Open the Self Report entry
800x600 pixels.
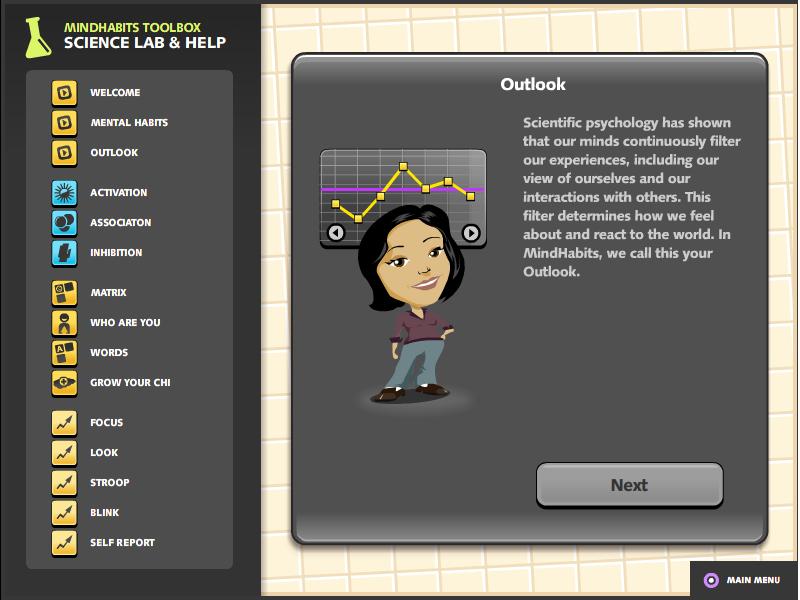[122, 543]
